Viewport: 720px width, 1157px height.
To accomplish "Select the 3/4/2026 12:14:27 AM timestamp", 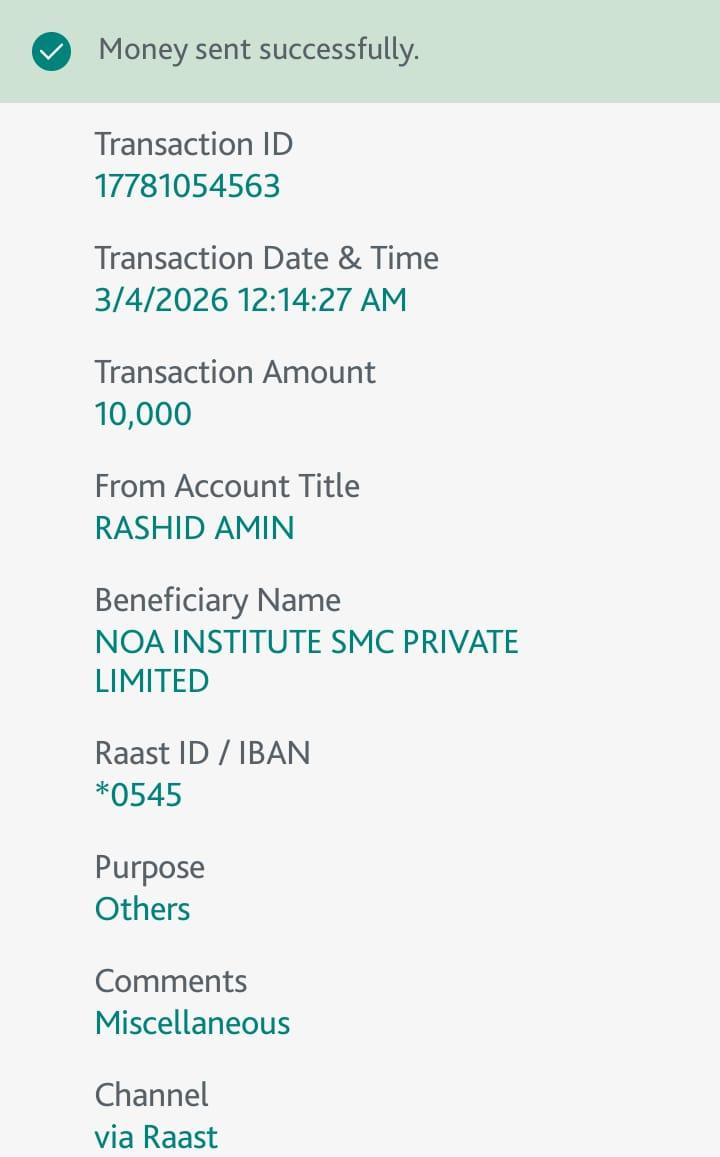I will pos(250,300).
